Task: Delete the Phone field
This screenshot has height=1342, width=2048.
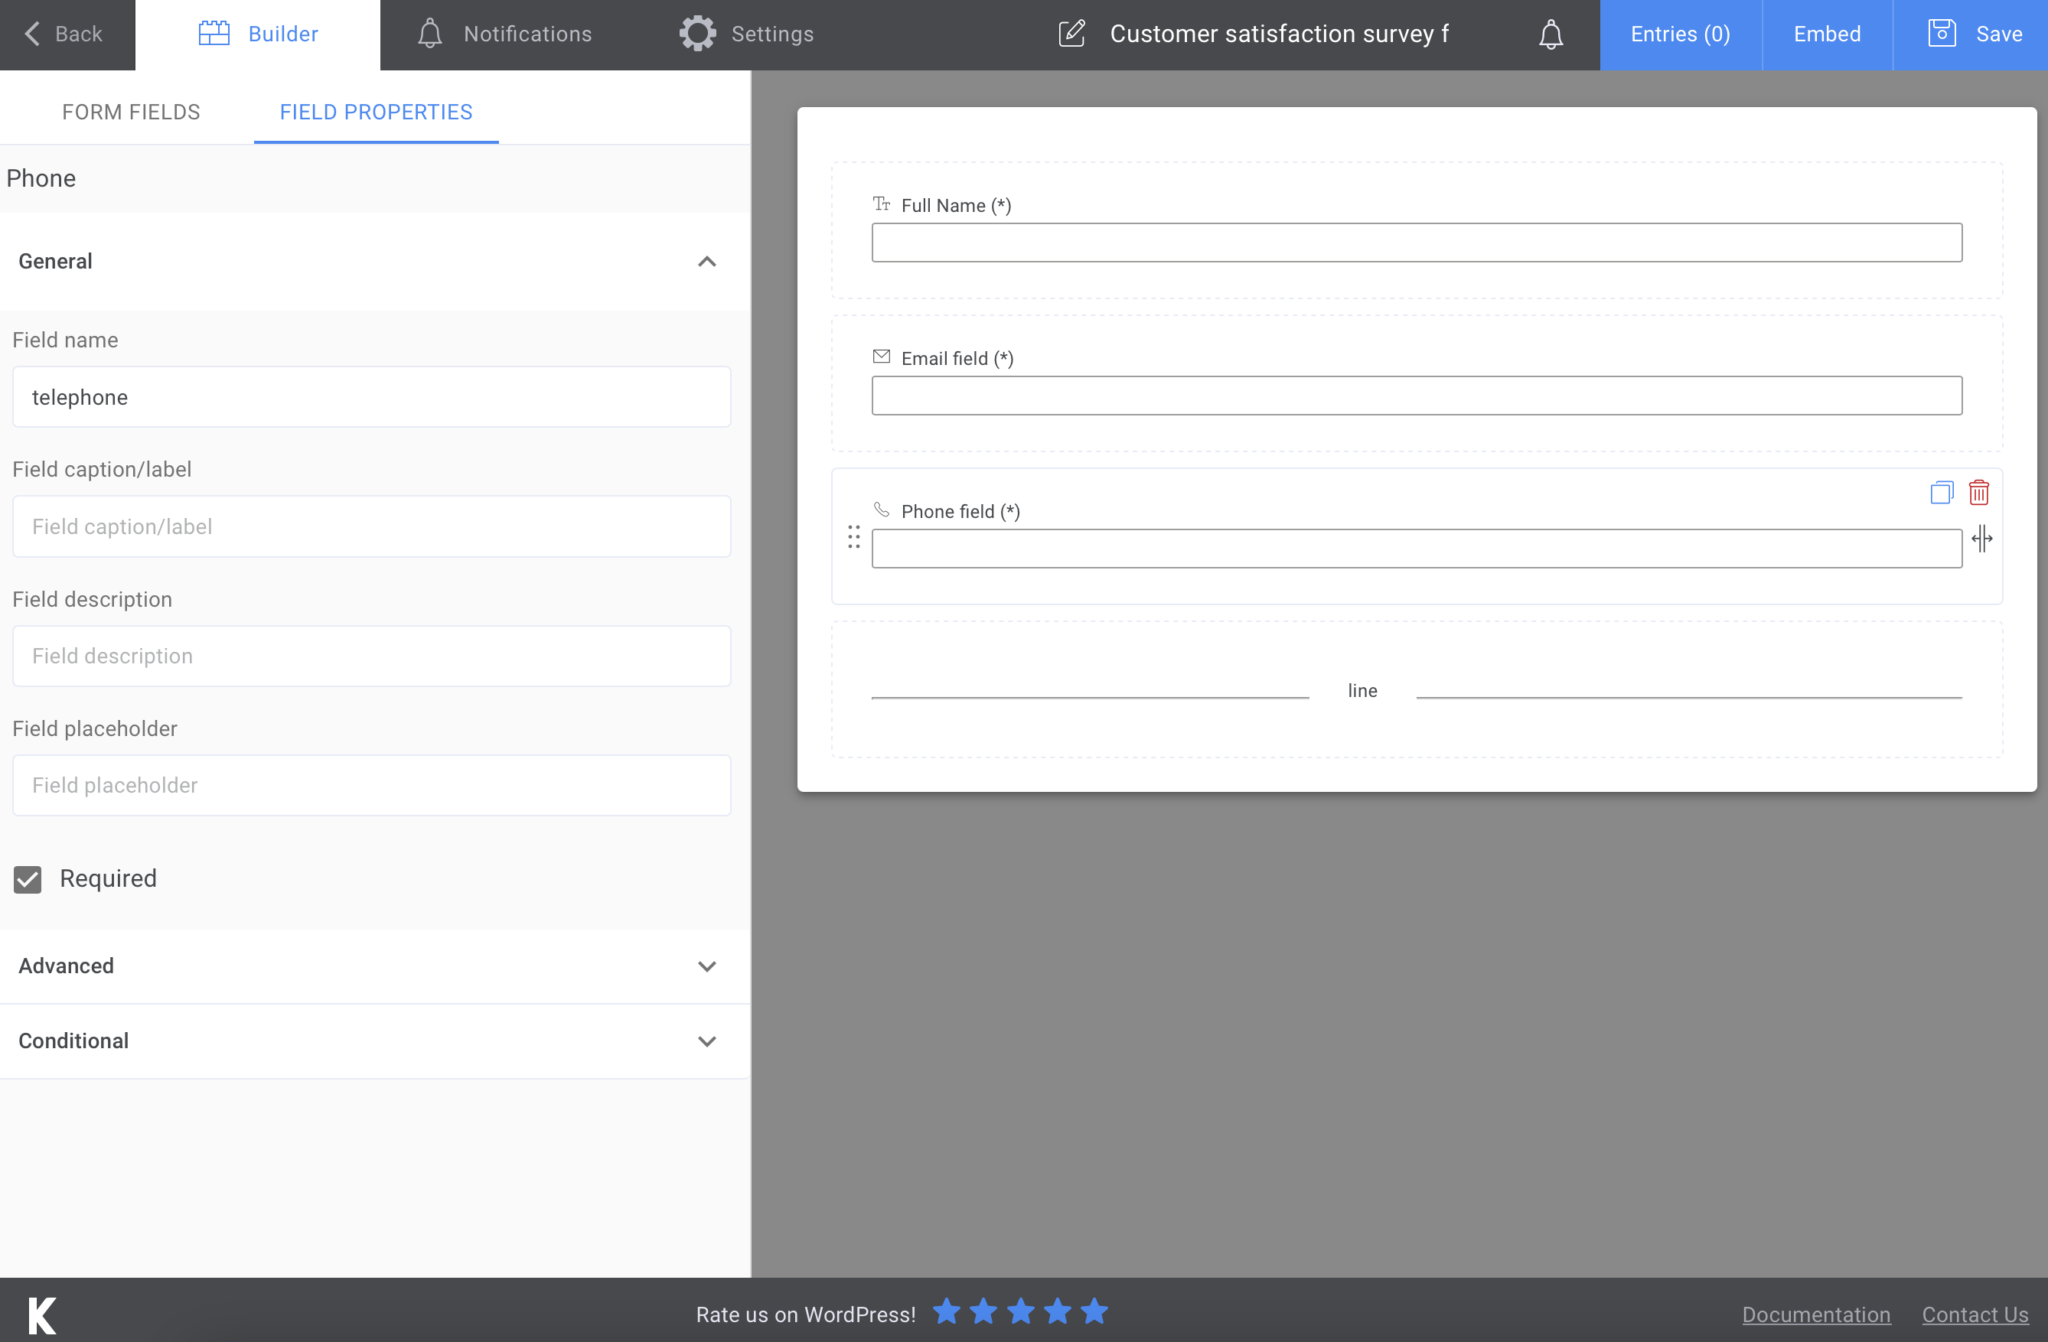Action: click(1979, 492)
